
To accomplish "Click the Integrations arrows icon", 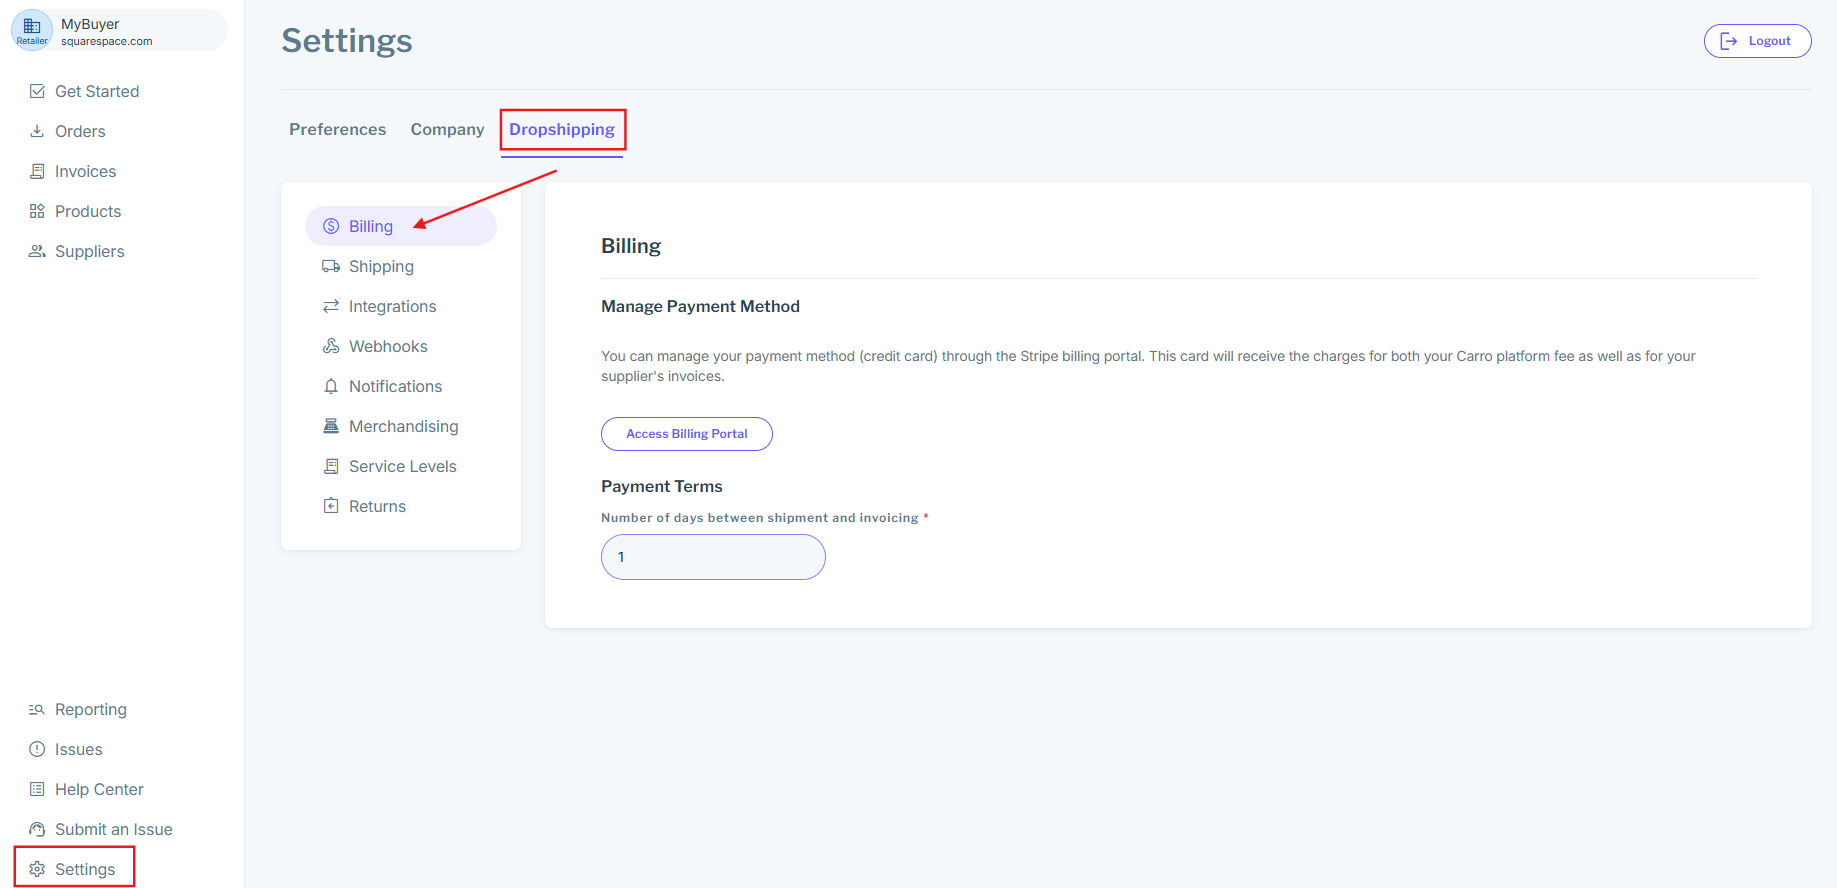I will [x=331, y=306].
